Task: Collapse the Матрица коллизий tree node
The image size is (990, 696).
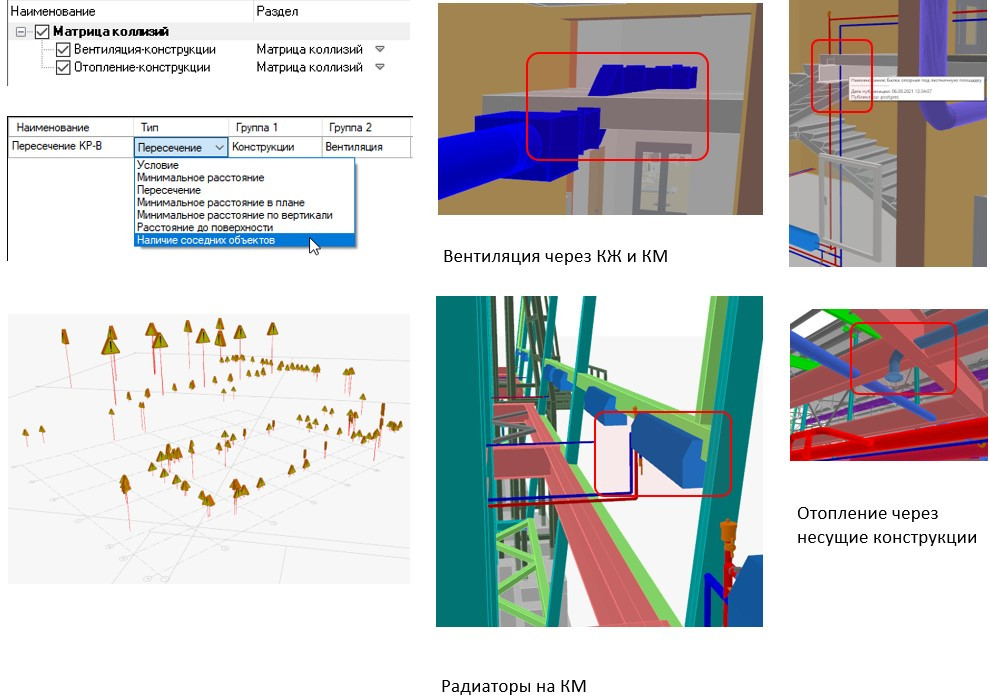Action: (x=21, y=32)
